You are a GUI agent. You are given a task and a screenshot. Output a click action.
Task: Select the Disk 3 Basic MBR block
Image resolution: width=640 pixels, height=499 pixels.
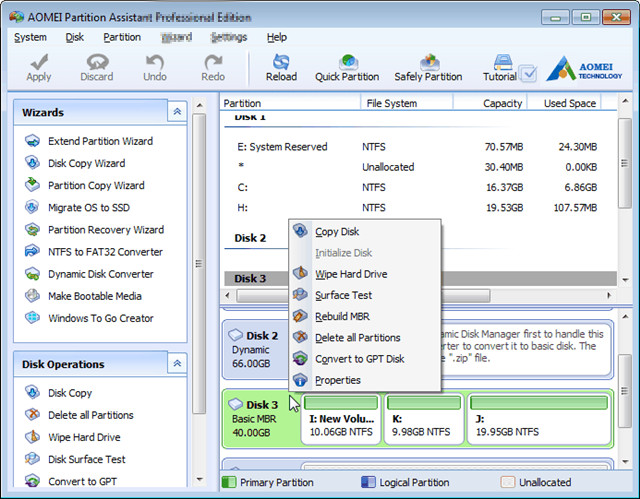tap(260, 419)
